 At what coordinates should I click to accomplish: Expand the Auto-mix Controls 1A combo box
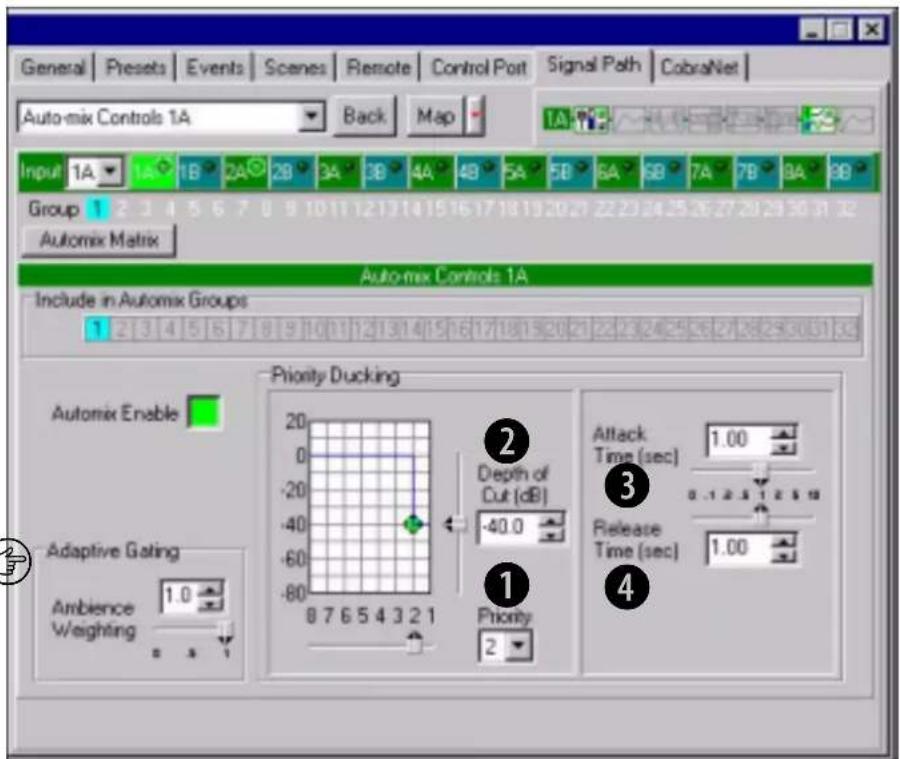[x=311, y=117]
